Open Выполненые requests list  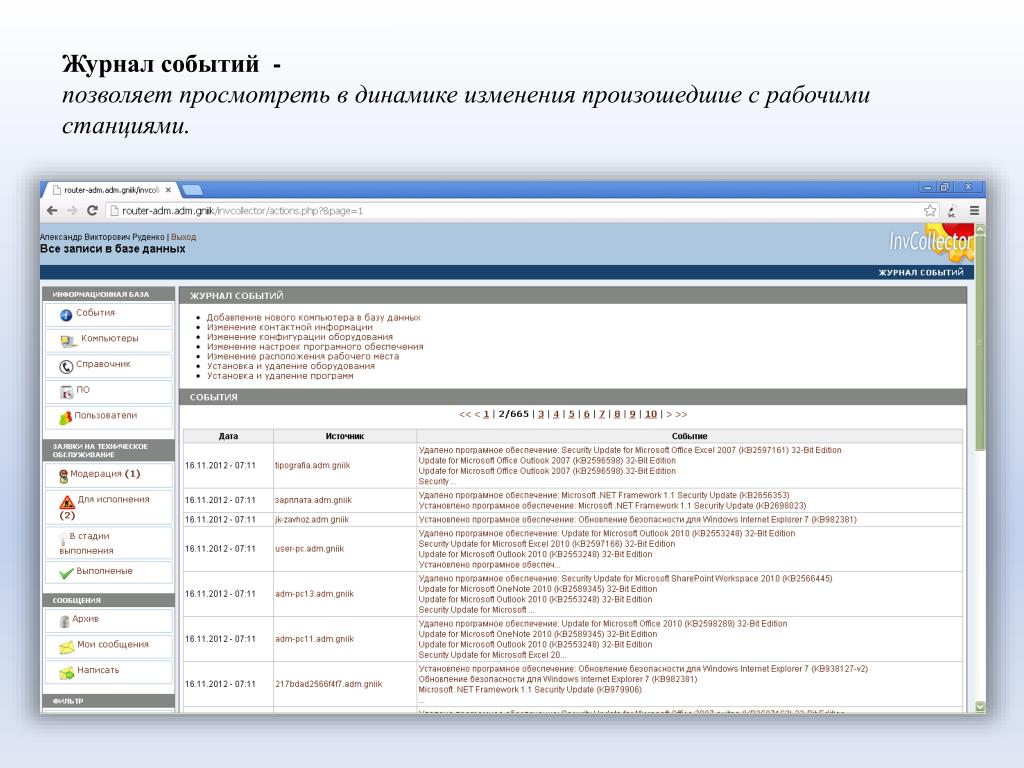(x=104, y=571)
